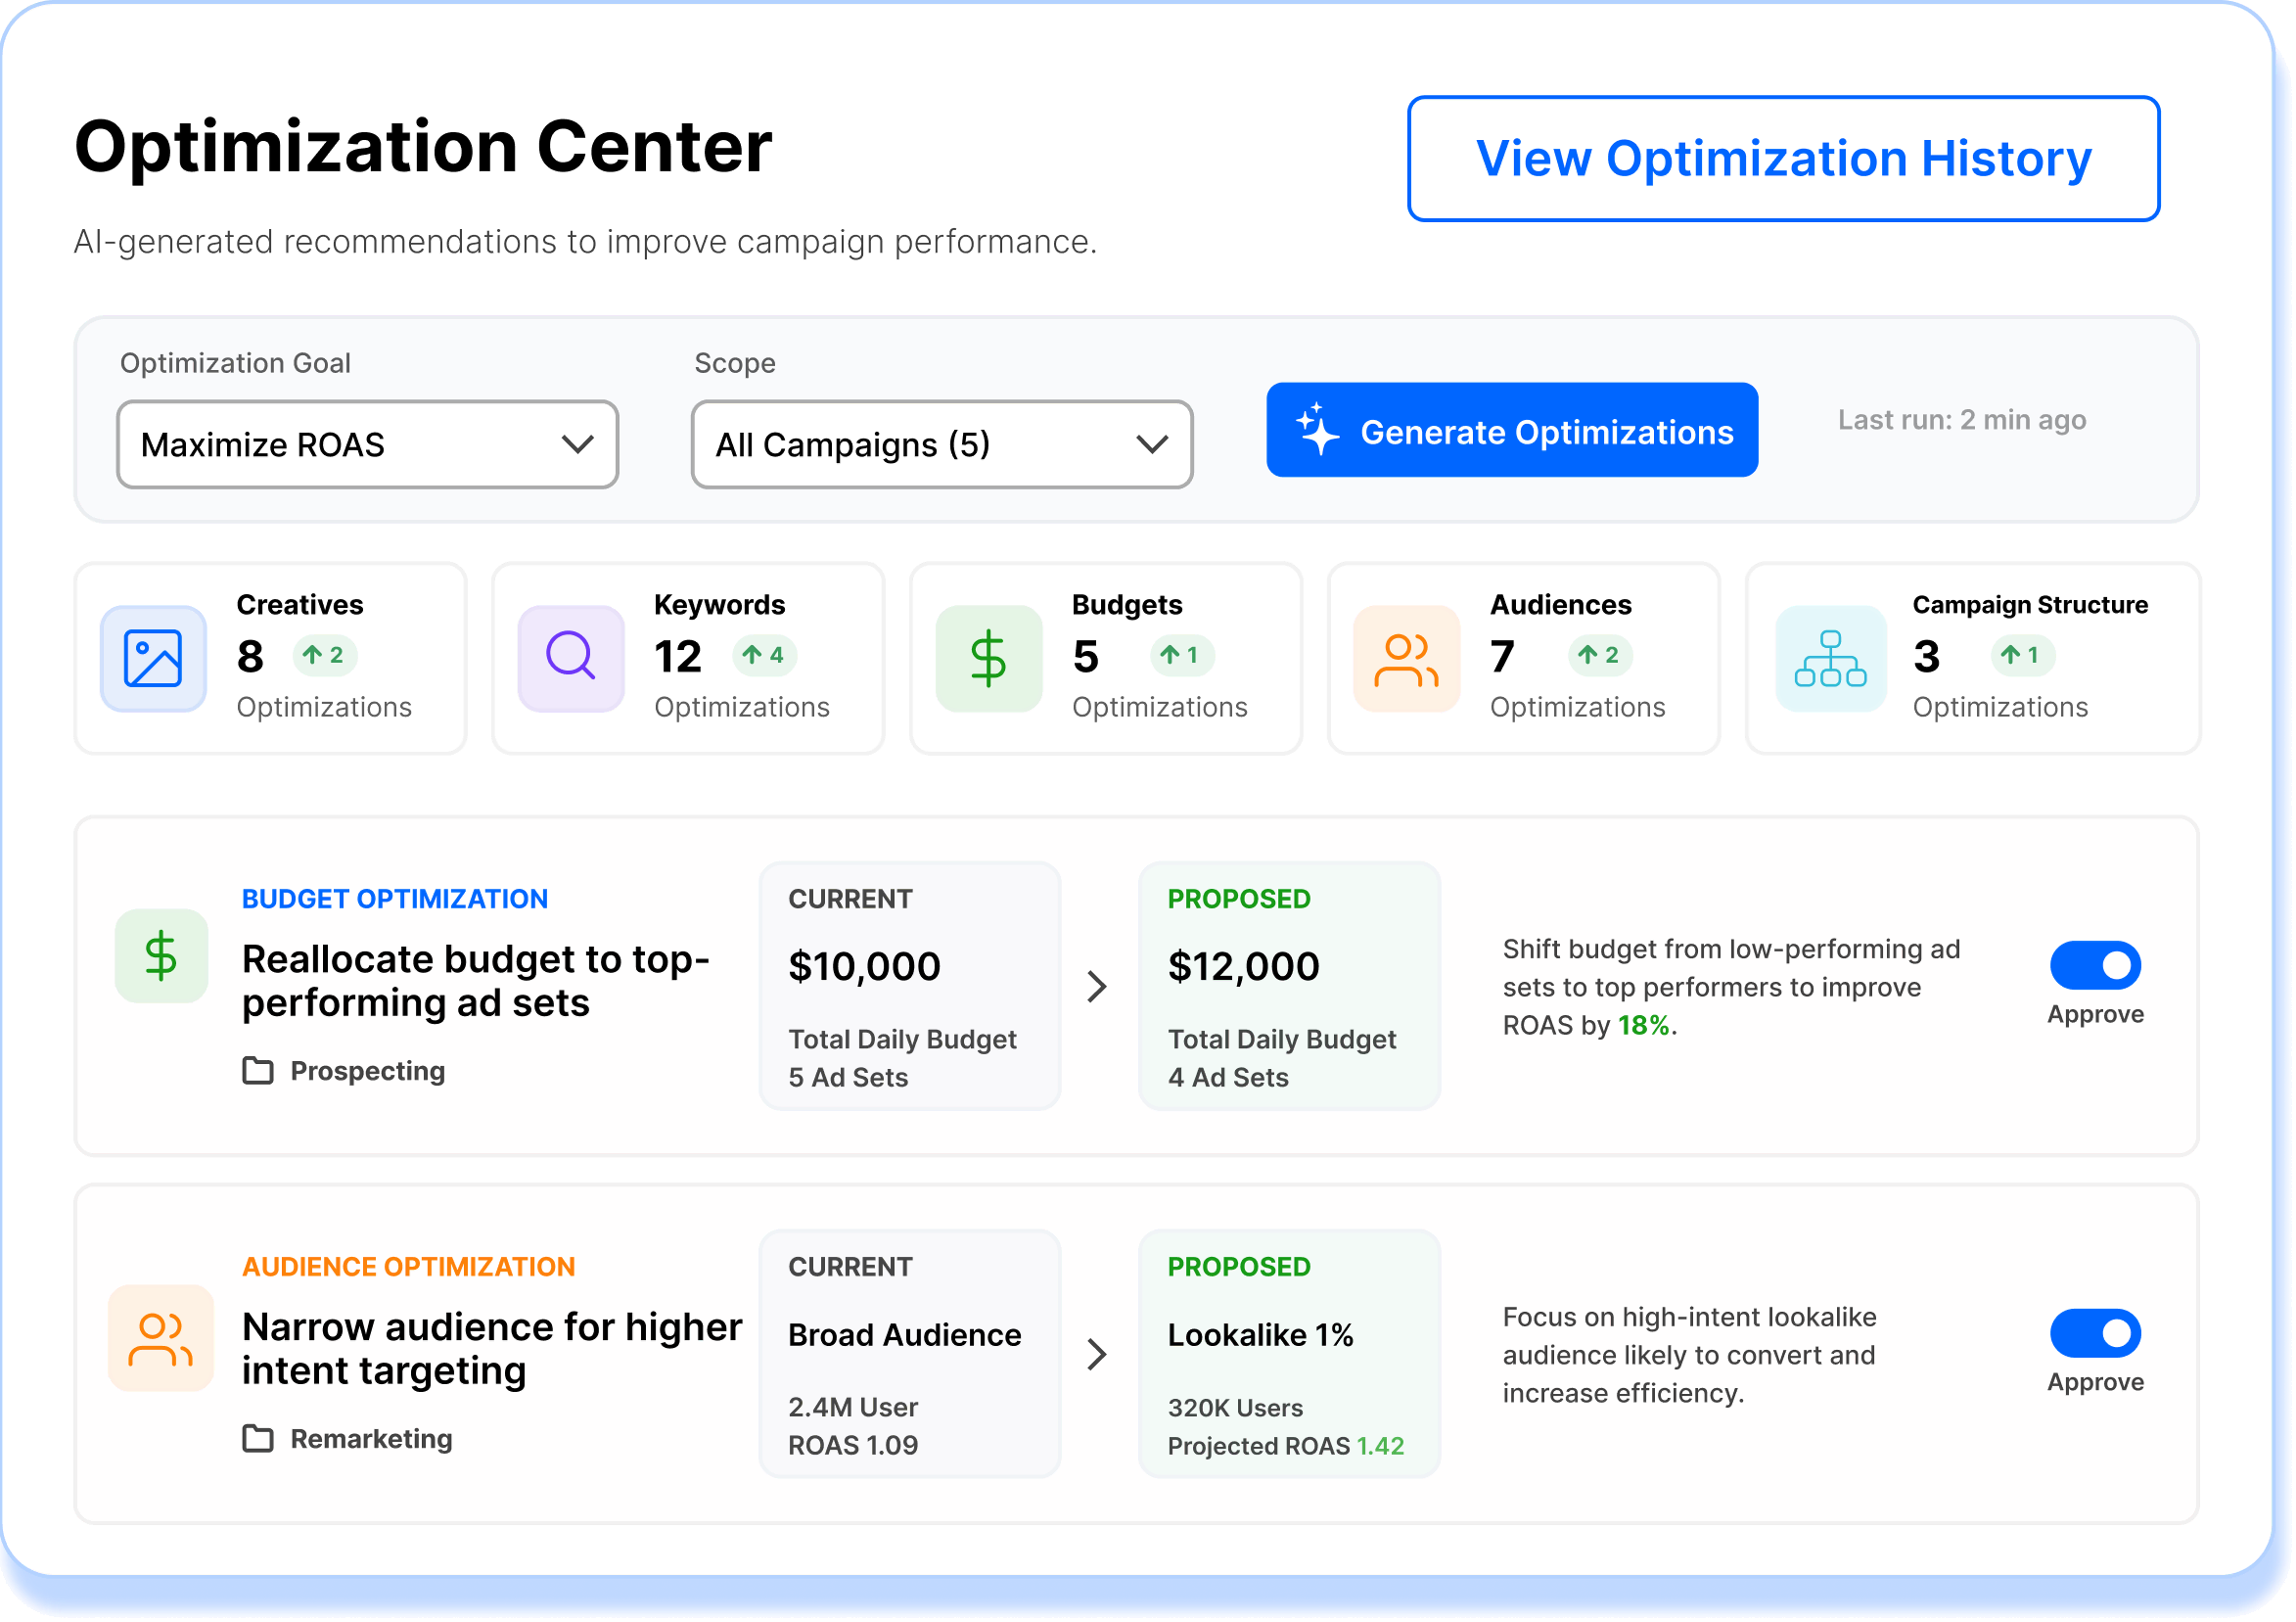This screenshot has width=2296, height=1622.
Task: Select the proposed Lookalike 1% card
Action: 1290,1355
